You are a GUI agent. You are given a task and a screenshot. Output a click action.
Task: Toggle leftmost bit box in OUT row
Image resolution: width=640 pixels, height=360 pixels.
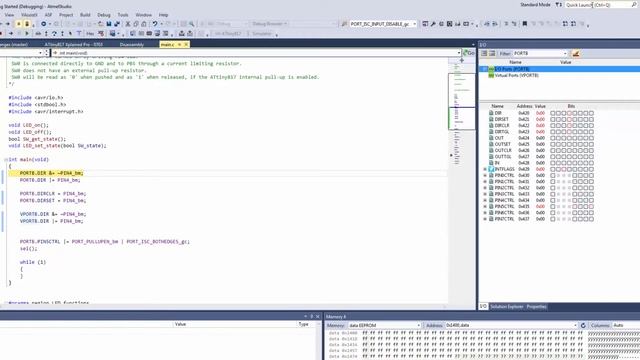tap(553, 138)
